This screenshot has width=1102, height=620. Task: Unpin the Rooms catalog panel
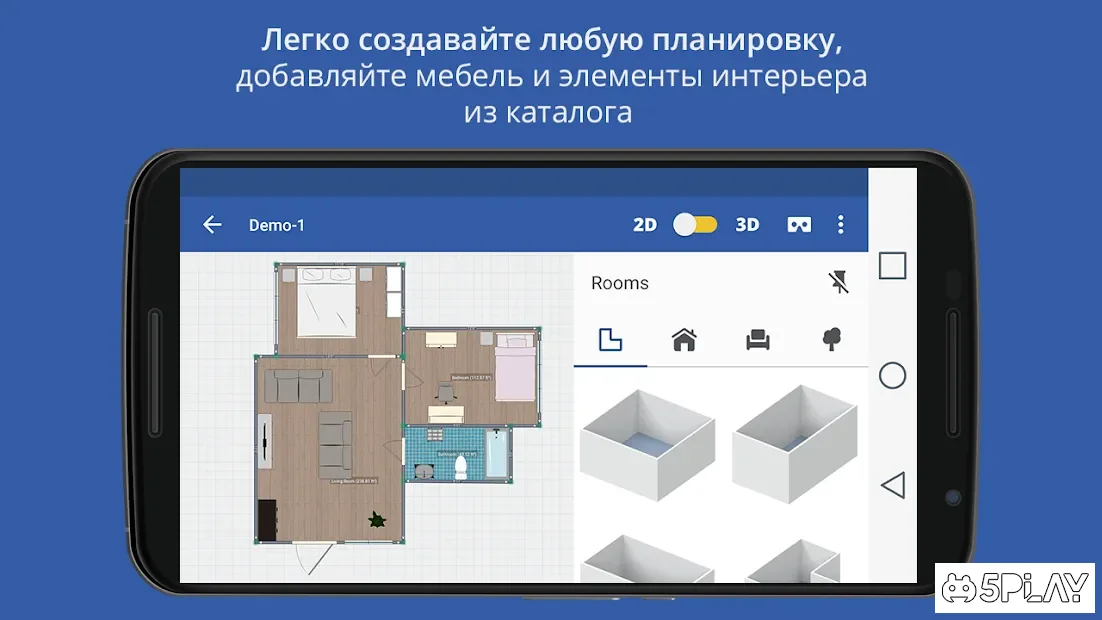839,283
